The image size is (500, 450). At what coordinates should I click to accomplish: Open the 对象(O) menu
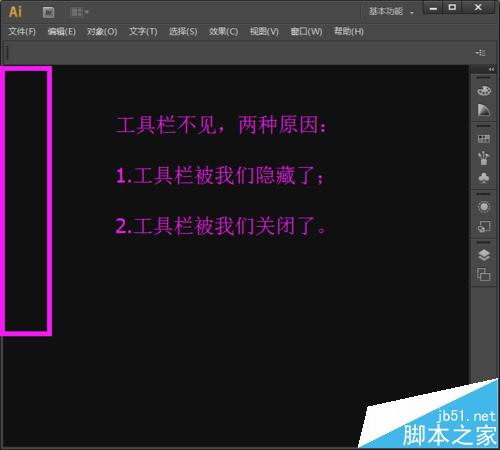pos(102,32)
